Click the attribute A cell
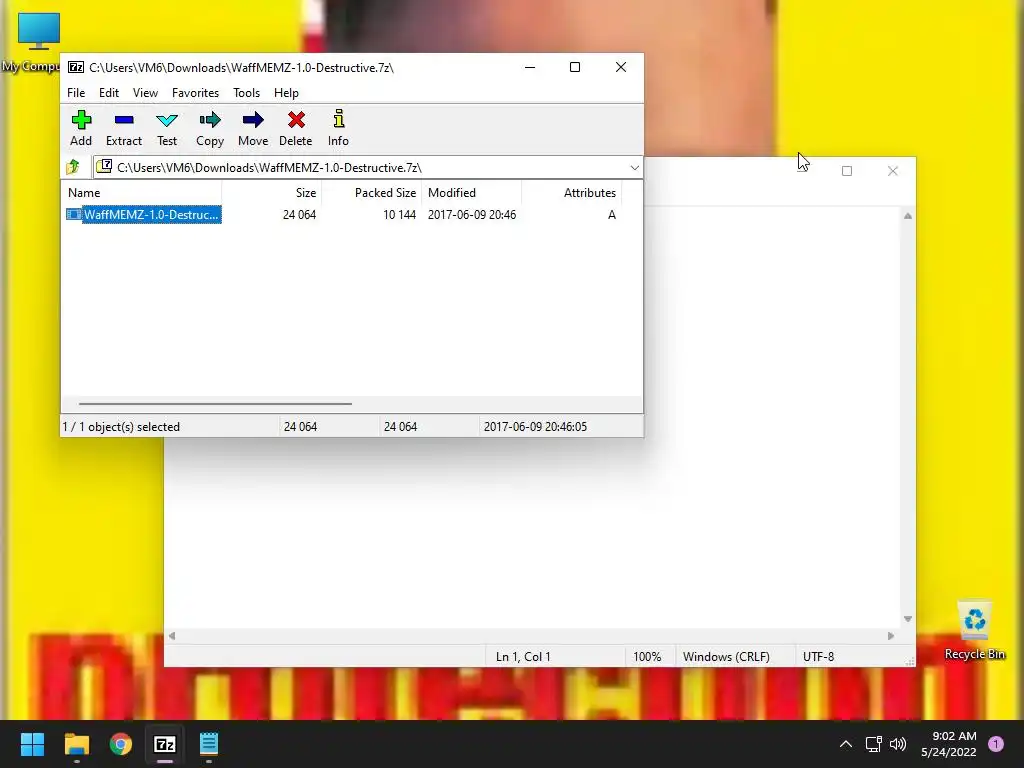The height and width of the screenshot is (768, 1024). [x=612, y=214]
